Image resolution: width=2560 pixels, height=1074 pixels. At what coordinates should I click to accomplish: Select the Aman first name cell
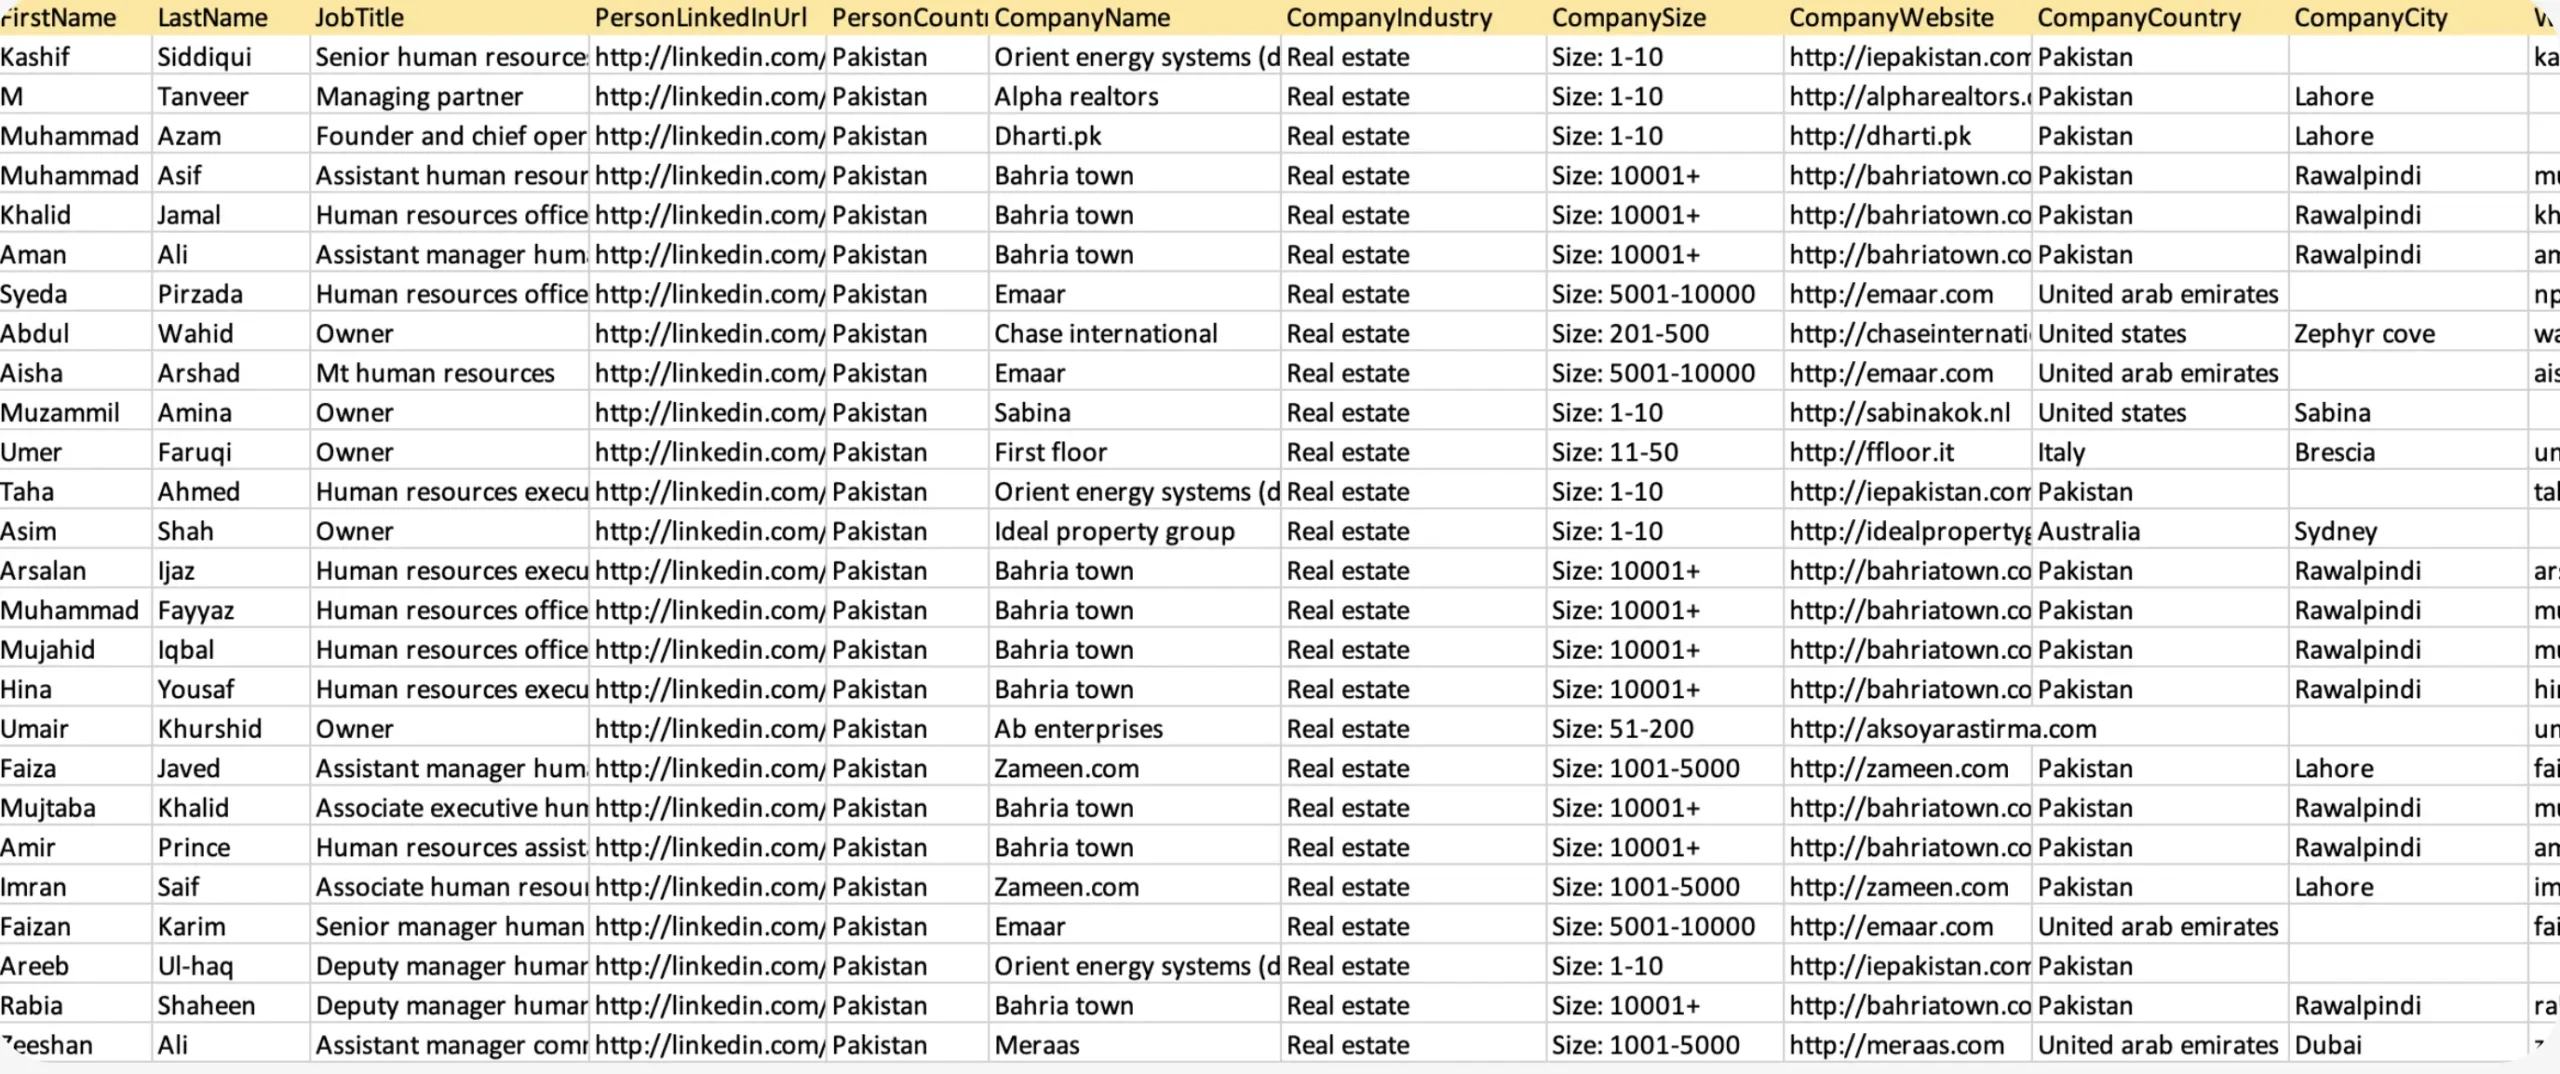[75, 254]
